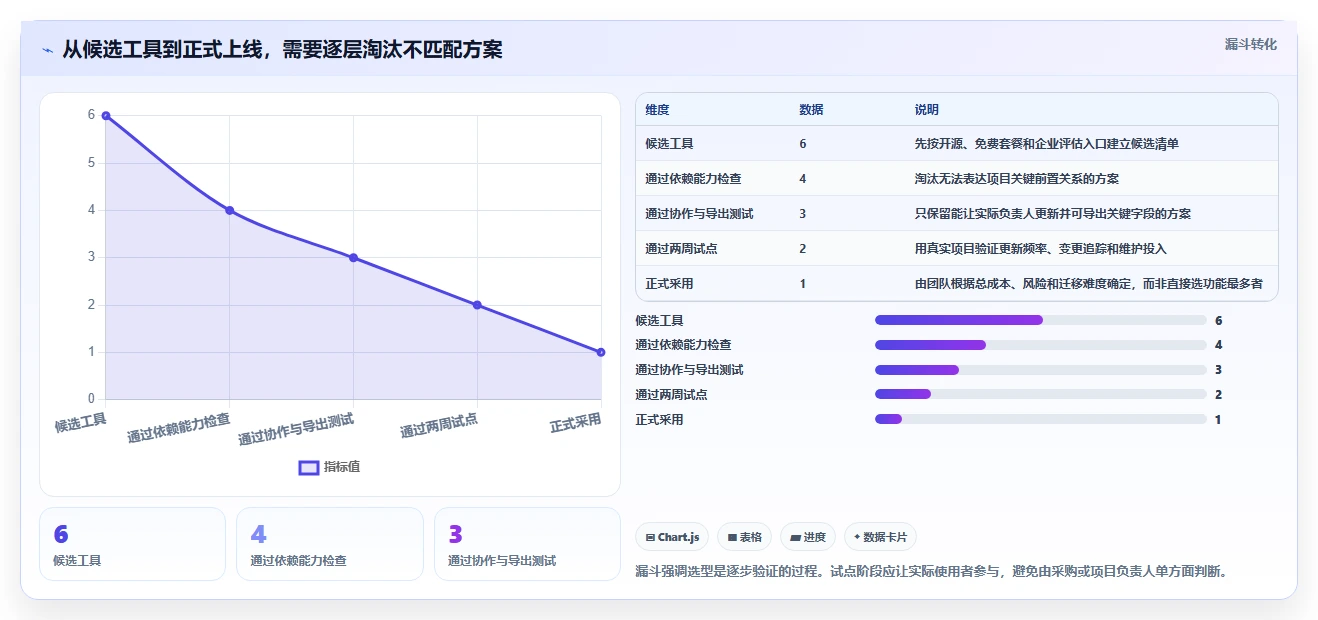
Task: Click the chart data point at value 4
Action: point(230,210)
